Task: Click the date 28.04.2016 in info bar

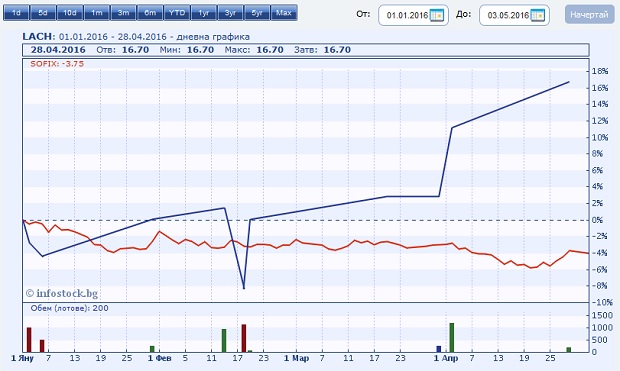Action: [58, 50]
